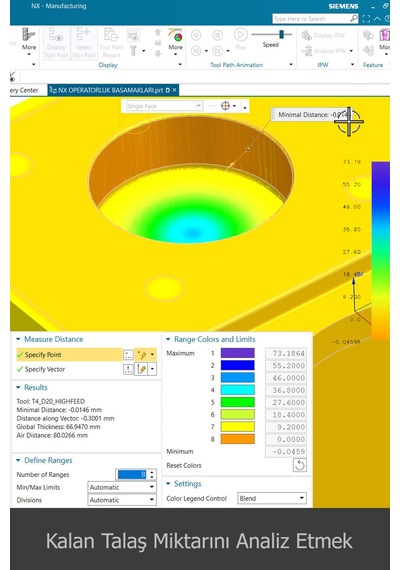Image resolution: width=400 pixels, height=570 pixels.
Task: Click the go-to-start playback icon
Action: click(196, 51)
